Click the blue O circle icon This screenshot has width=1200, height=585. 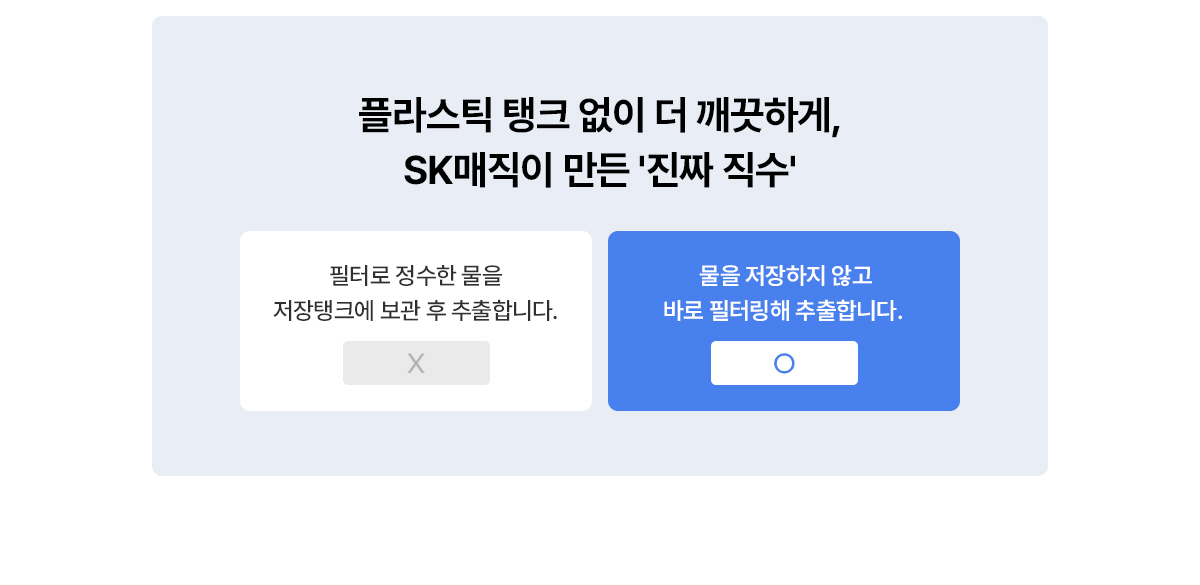784,363
